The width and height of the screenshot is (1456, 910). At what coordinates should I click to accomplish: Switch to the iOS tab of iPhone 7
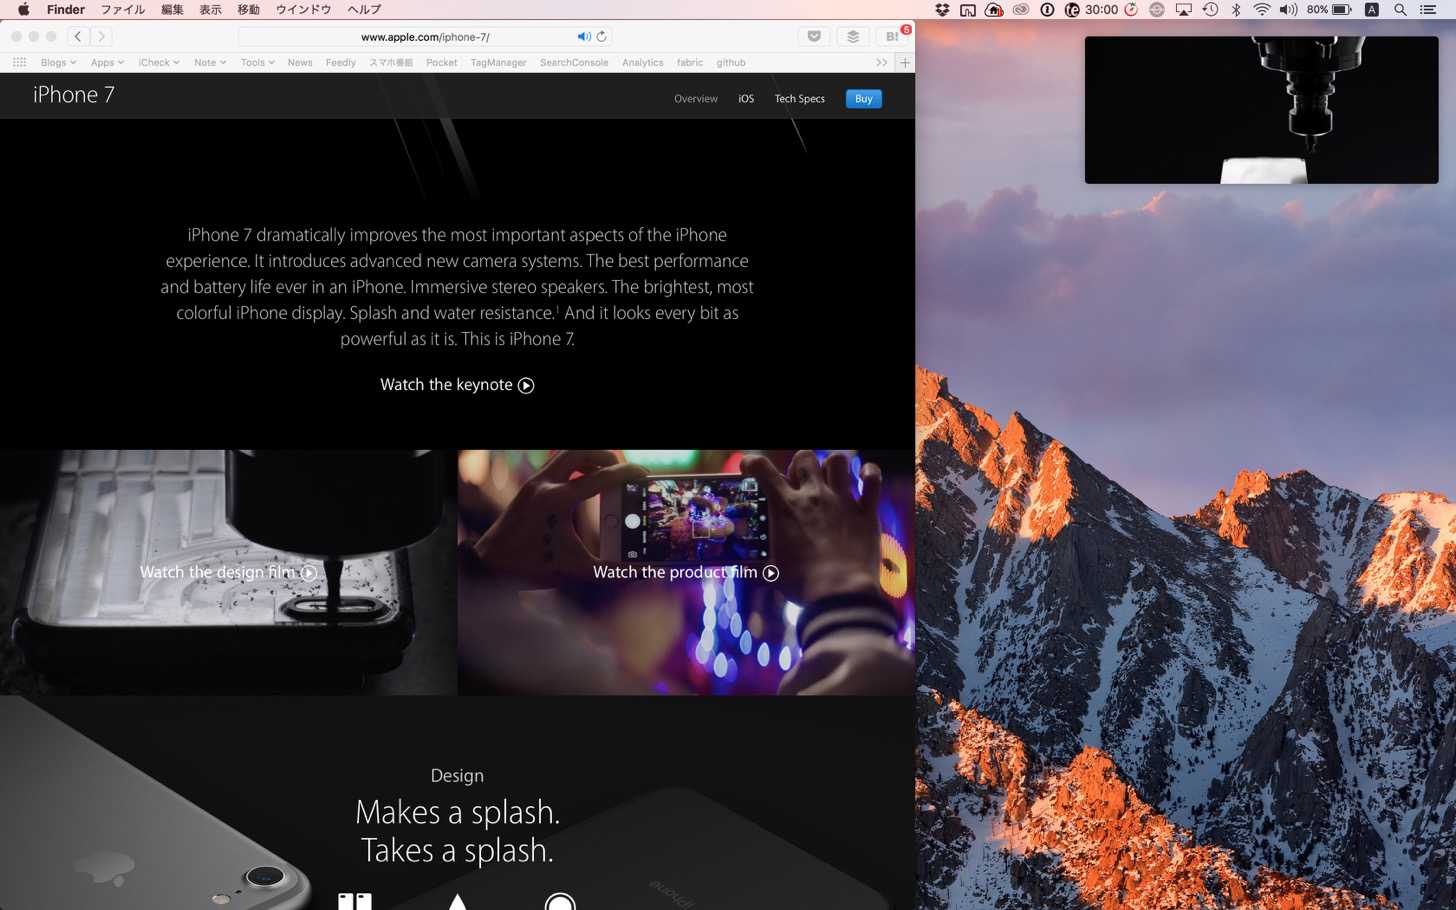[x=746, y=99]
